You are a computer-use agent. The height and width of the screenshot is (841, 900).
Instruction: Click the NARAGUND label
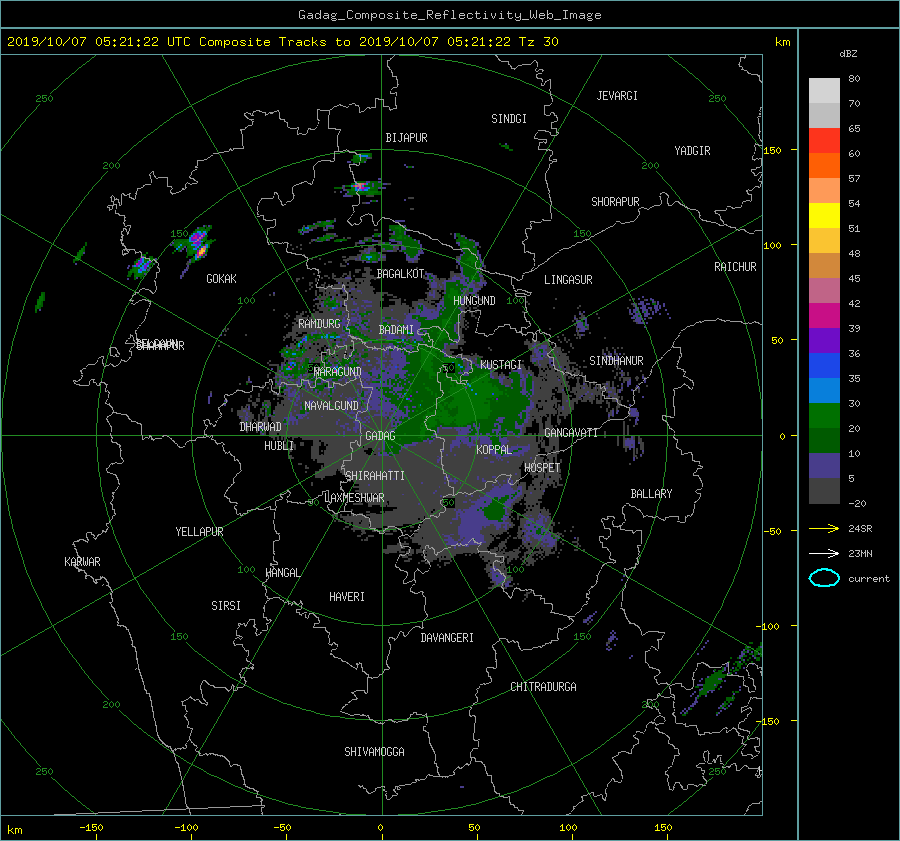pos(338,372)
